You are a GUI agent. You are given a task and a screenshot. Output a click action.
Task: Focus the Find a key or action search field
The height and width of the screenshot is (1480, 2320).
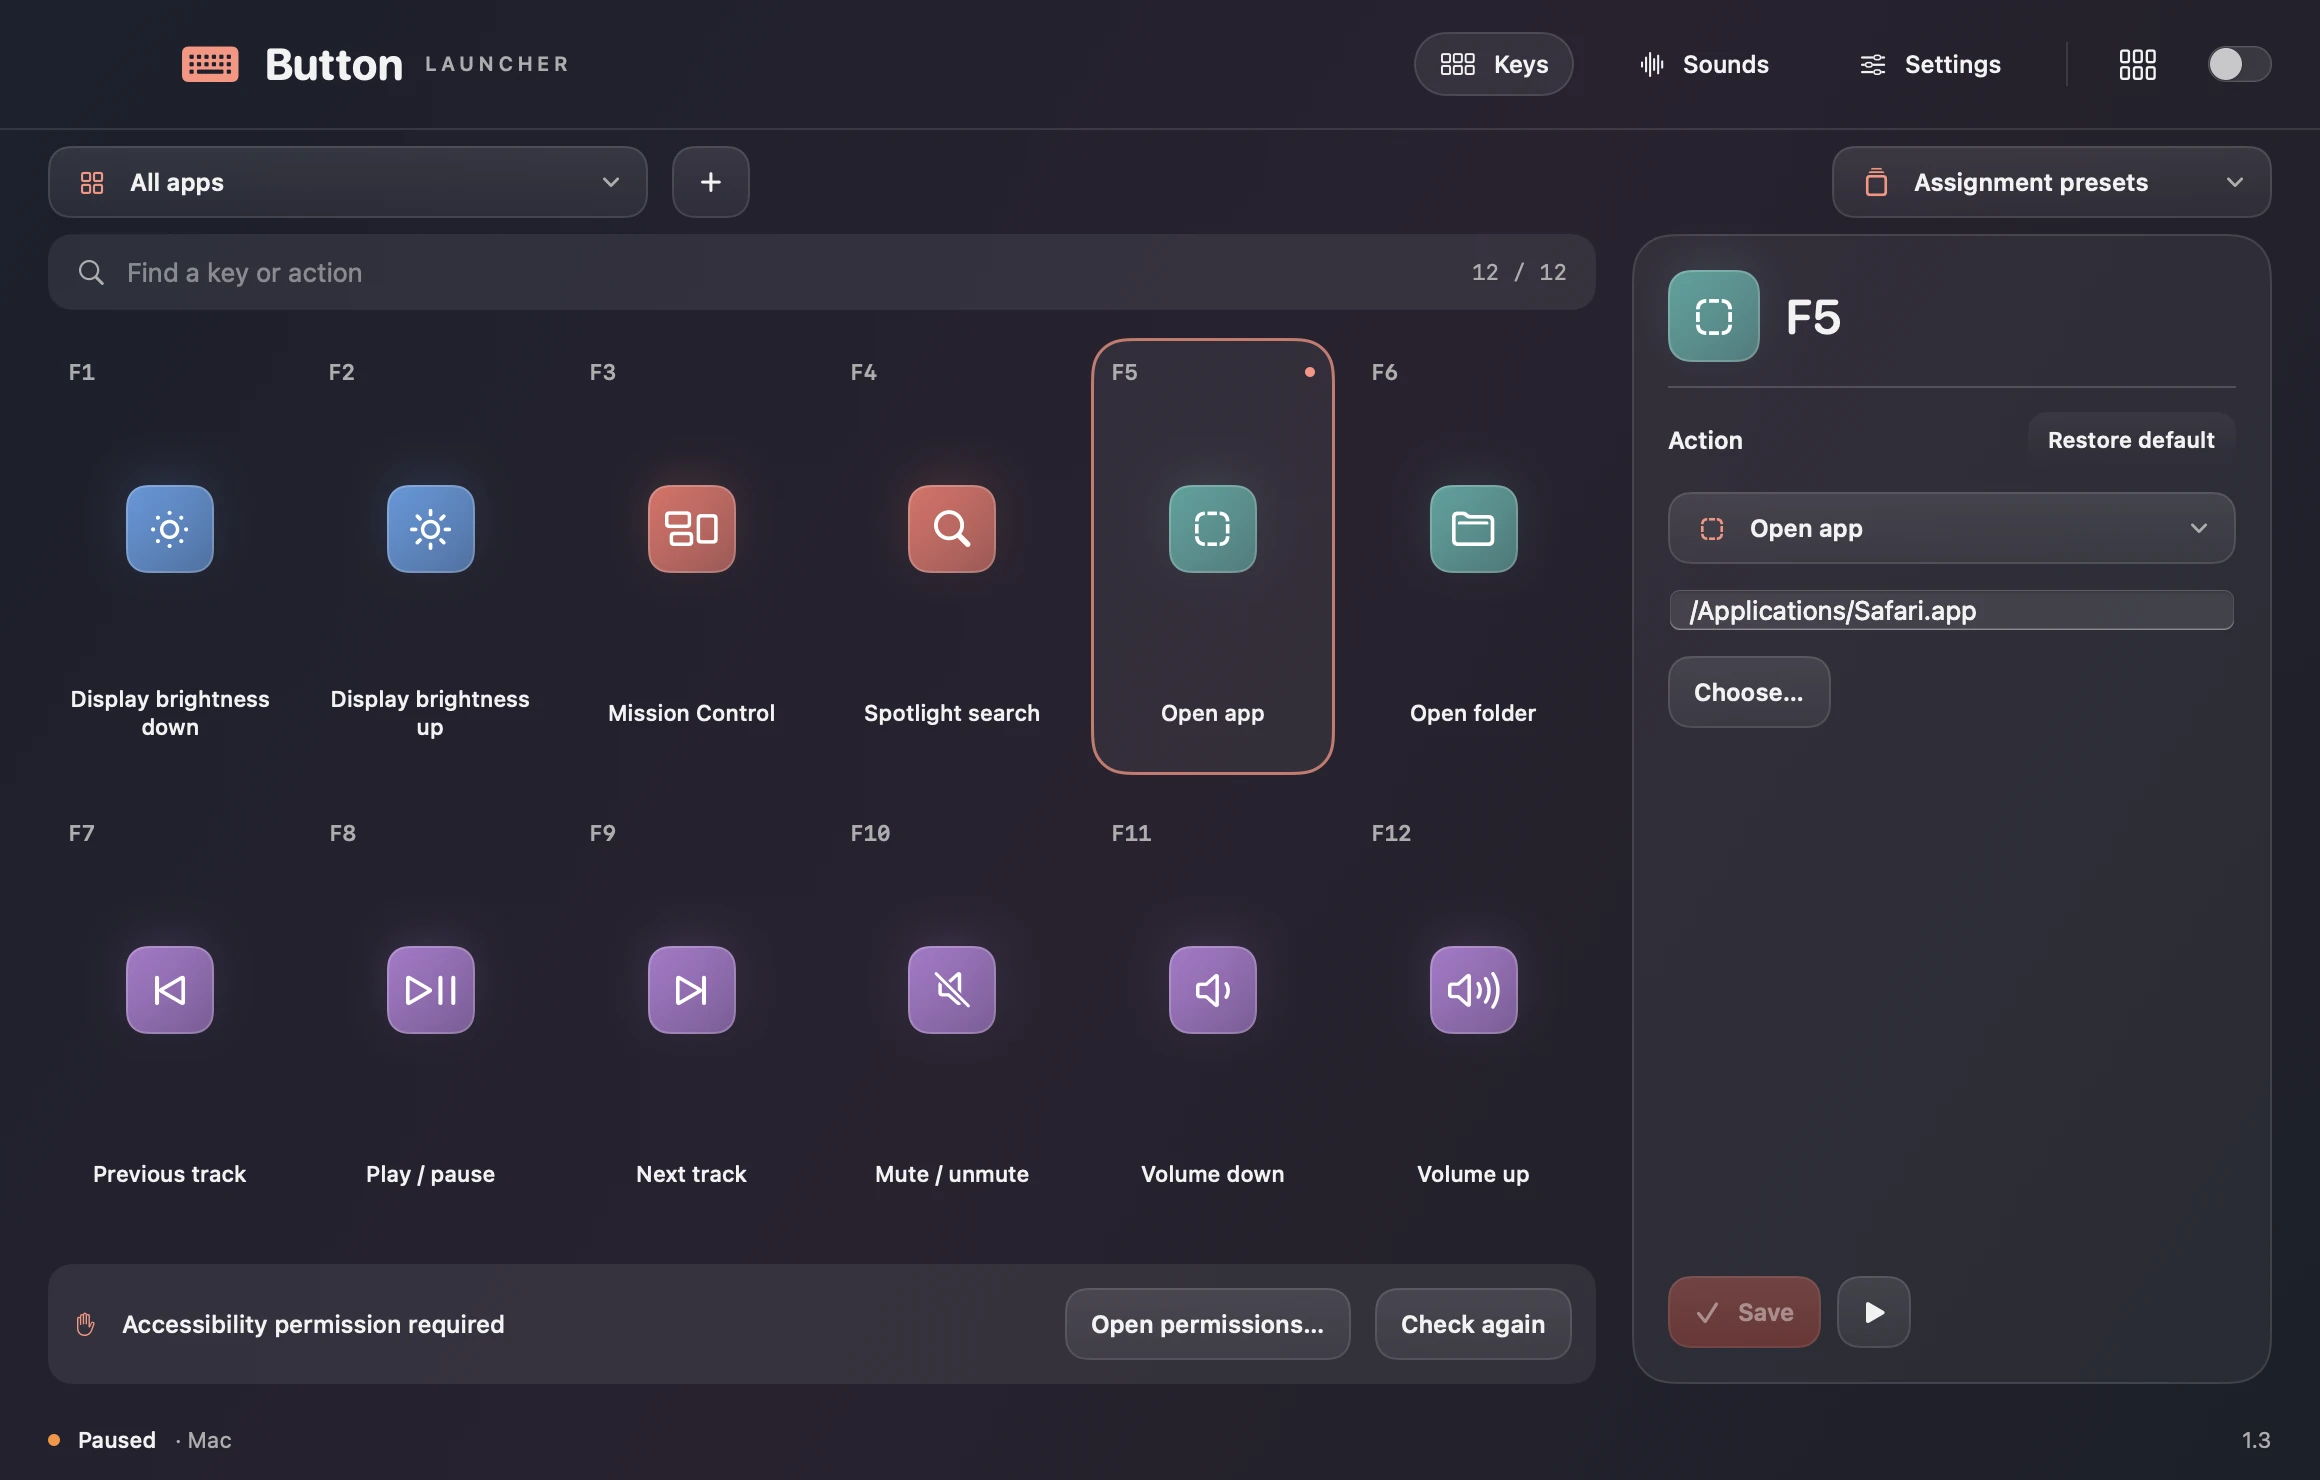click(x=821, y=272)
